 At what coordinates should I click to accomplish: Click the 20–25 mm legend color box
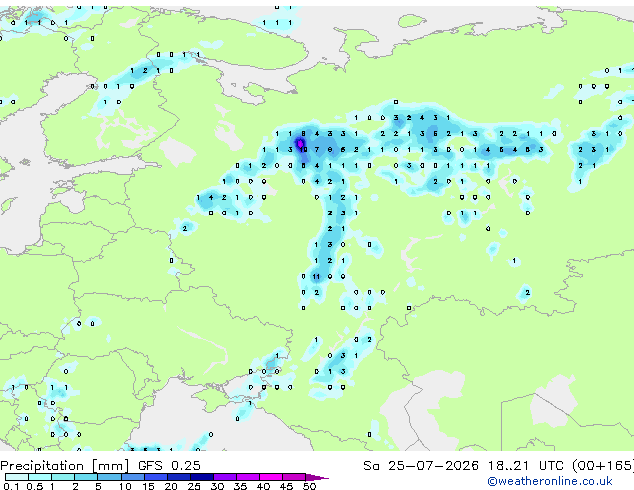pyautogui.click(x=179, y=477)
